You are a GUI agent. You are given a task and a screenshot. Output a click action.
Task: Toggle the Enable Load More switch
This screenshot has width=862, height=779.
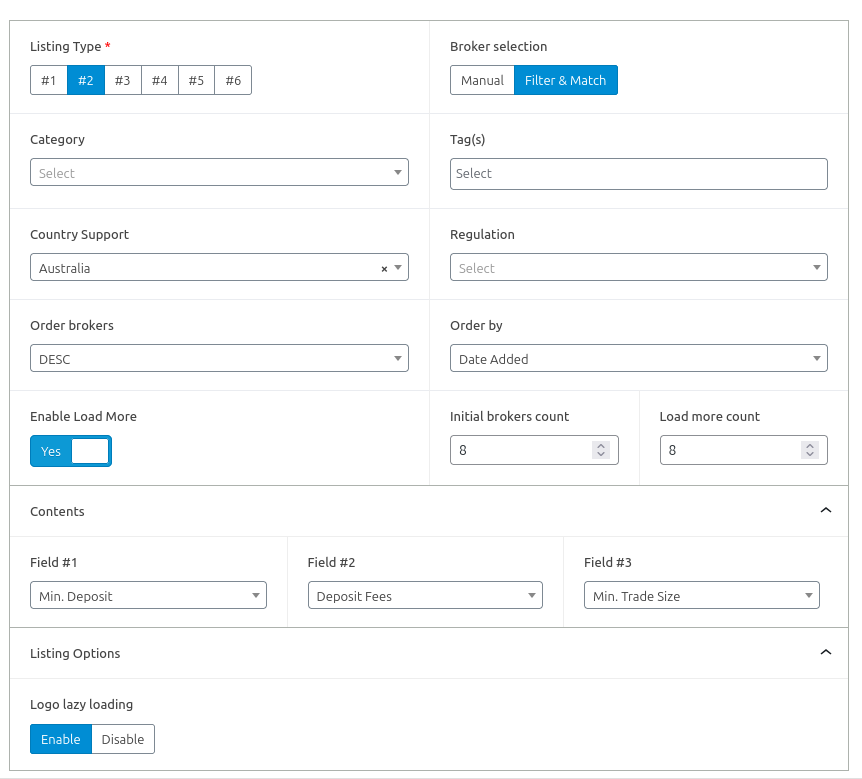coord(71,451)
